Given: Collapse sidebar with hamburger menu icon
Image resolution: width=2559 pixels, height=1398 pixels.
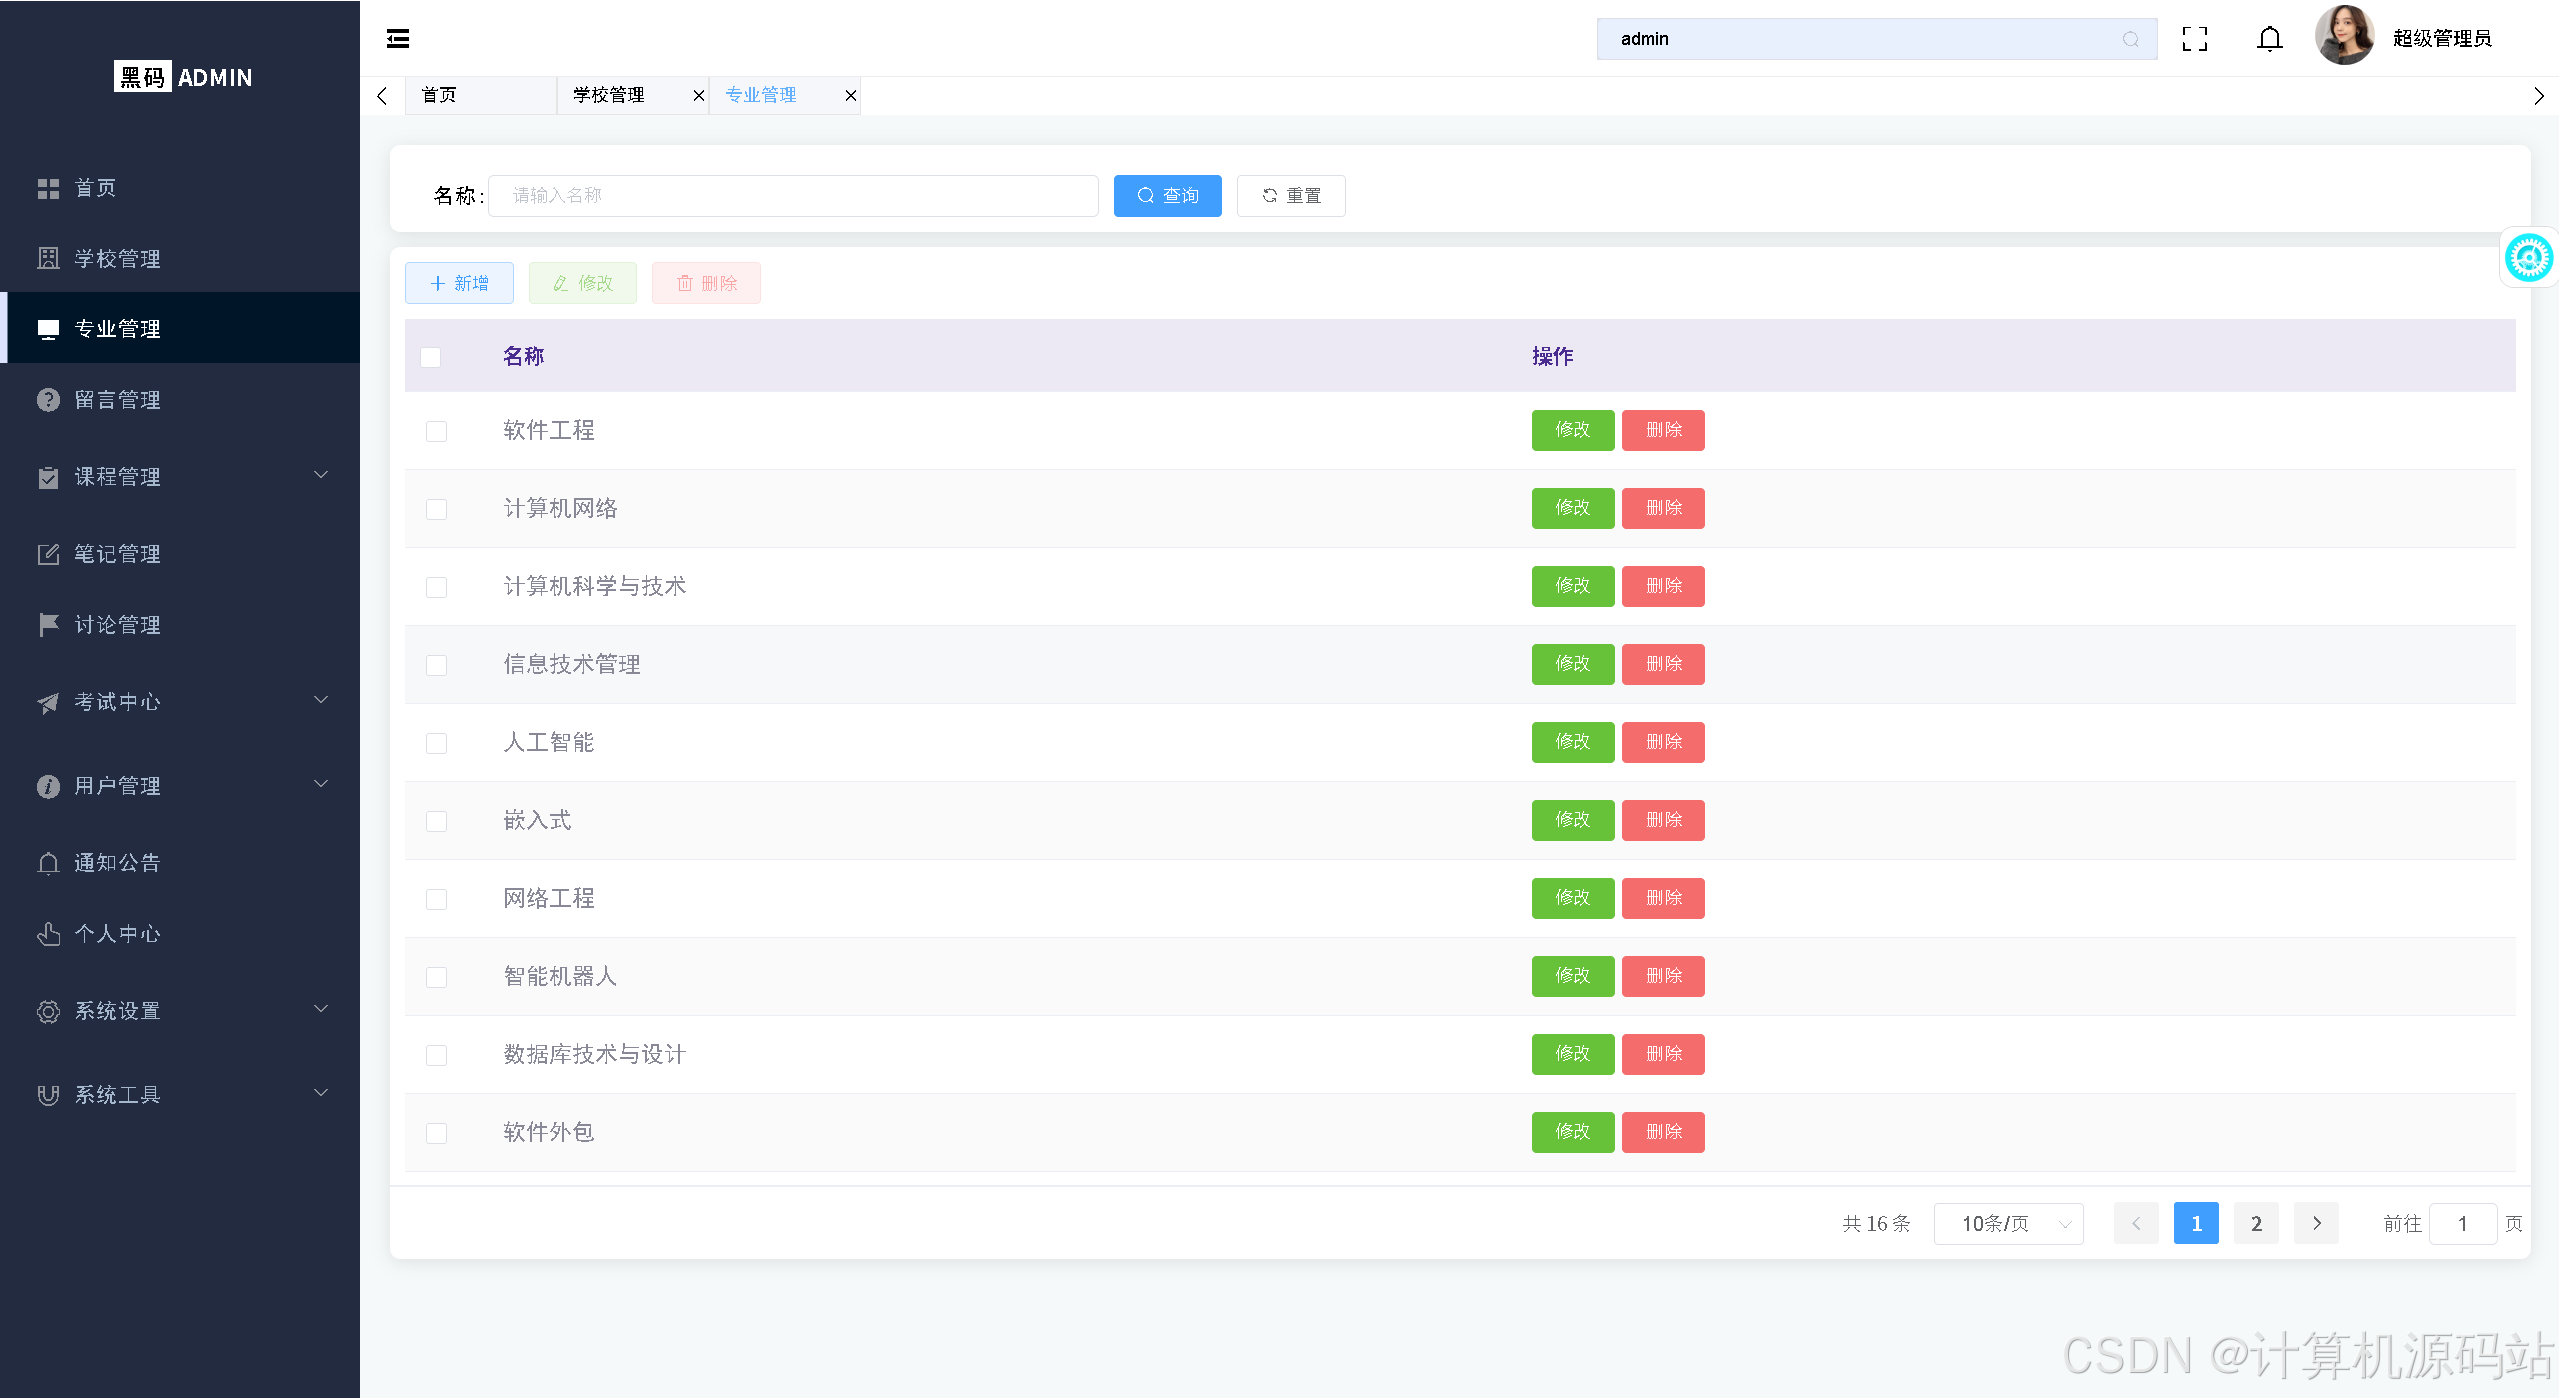Looking at the screenshot, I should (398, 39).
